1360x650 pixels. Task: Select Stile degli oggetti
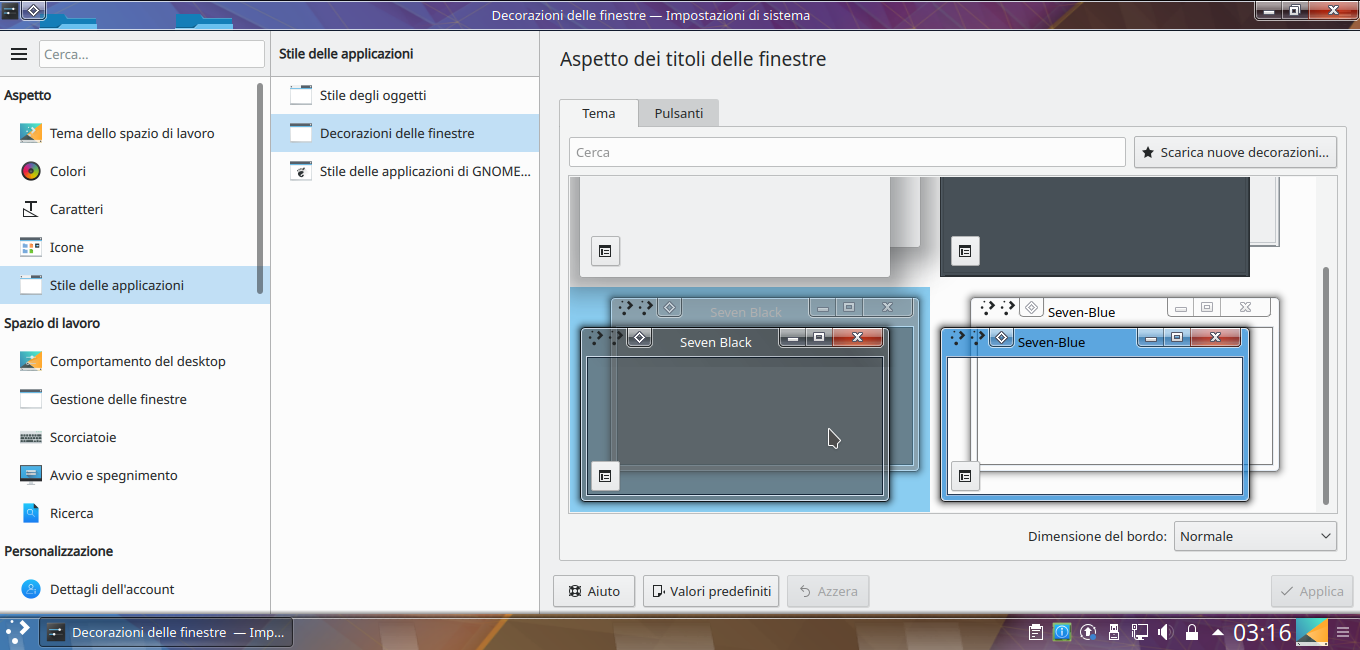(405, 95)
